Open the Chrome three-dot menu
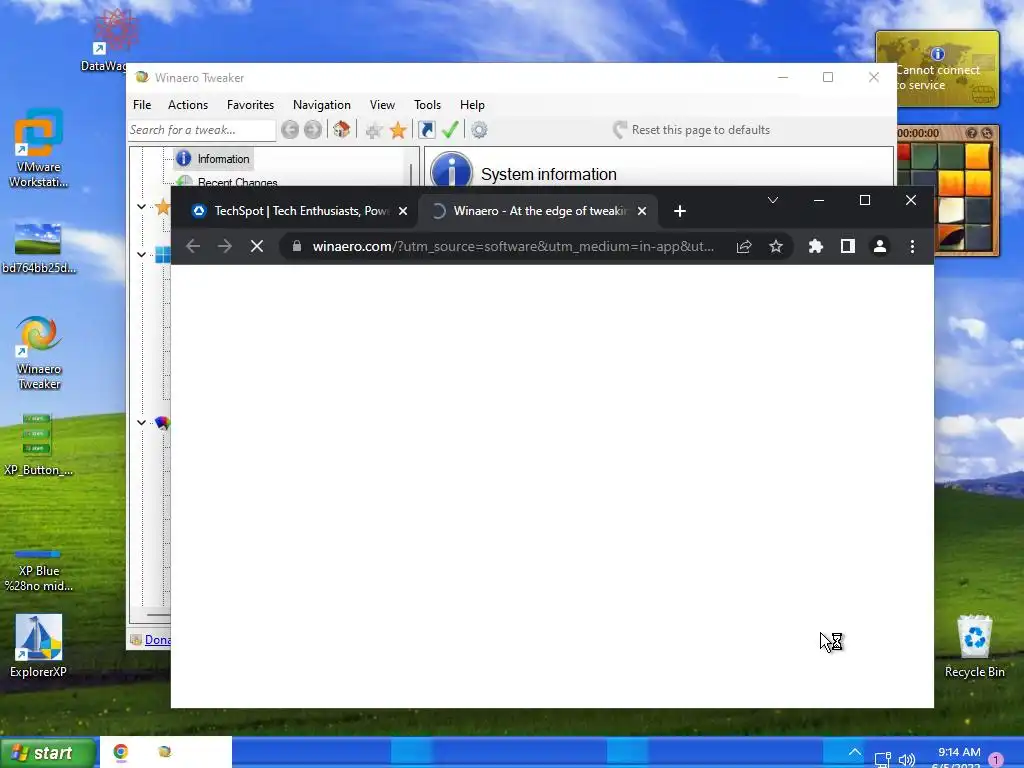The height and width of the screenshot is (768, 1024). tap(912, 246)
